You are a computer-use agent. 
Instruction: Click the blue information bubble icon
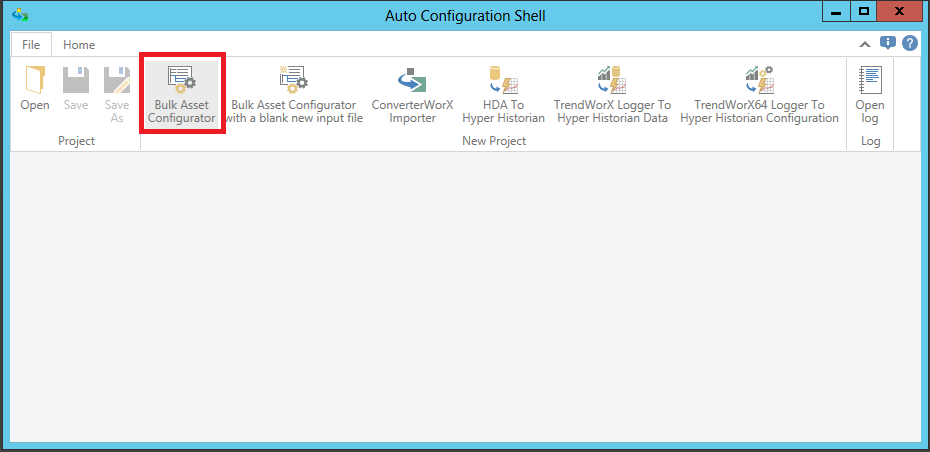click(887, 43)
